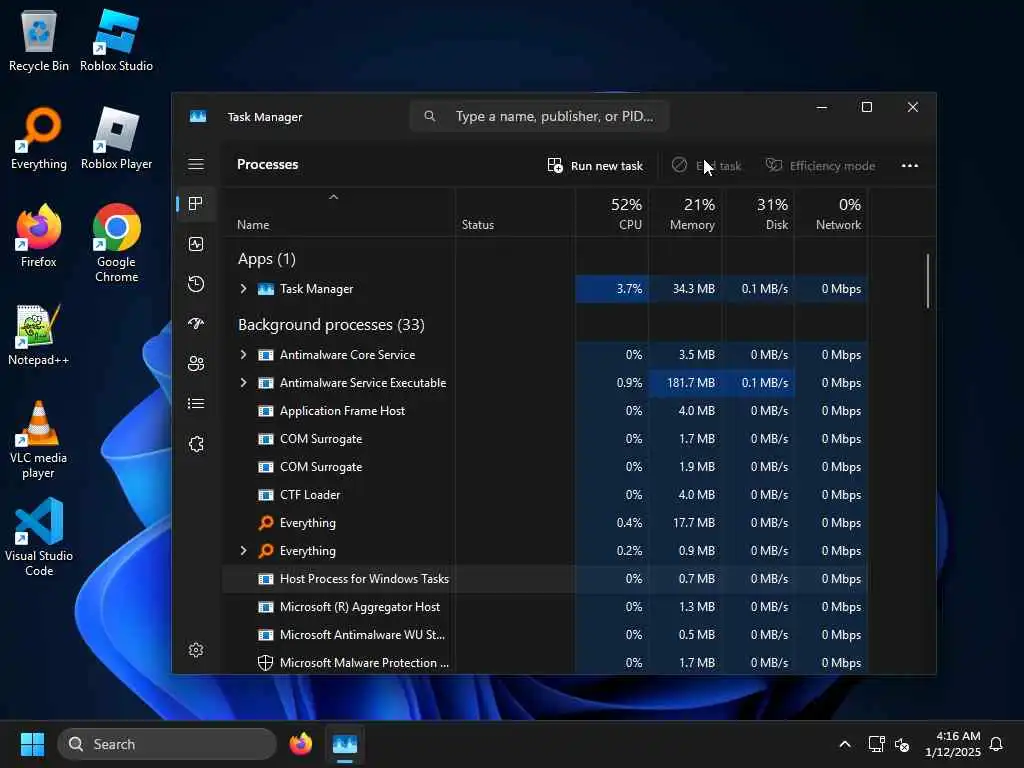
Task: Expand the second Everything process row
Action: coord(244,551)
